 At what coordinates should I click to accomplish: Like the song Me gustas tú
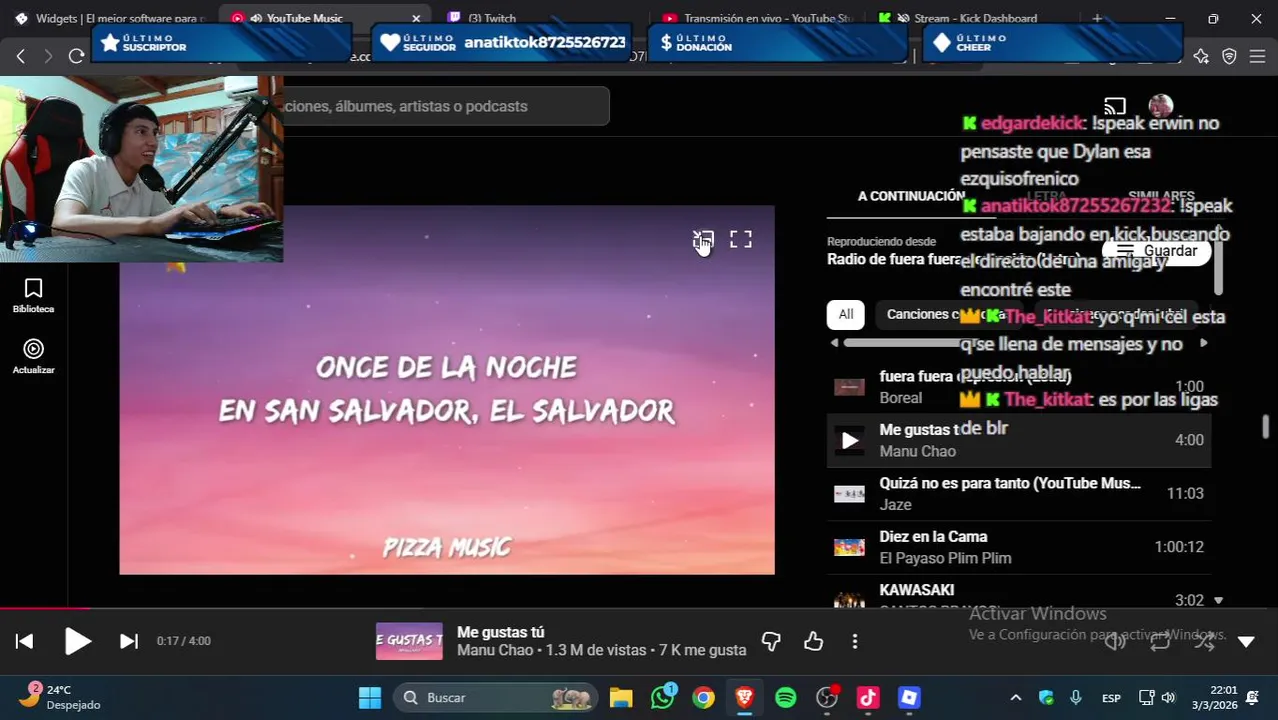[813, 641]
